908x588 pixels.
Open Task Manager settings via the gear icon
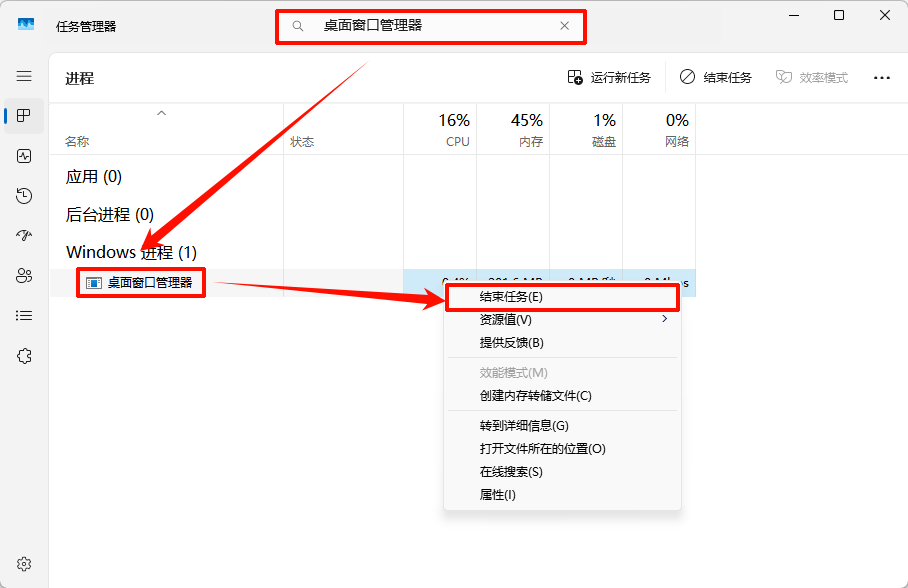tap(22, 563)
